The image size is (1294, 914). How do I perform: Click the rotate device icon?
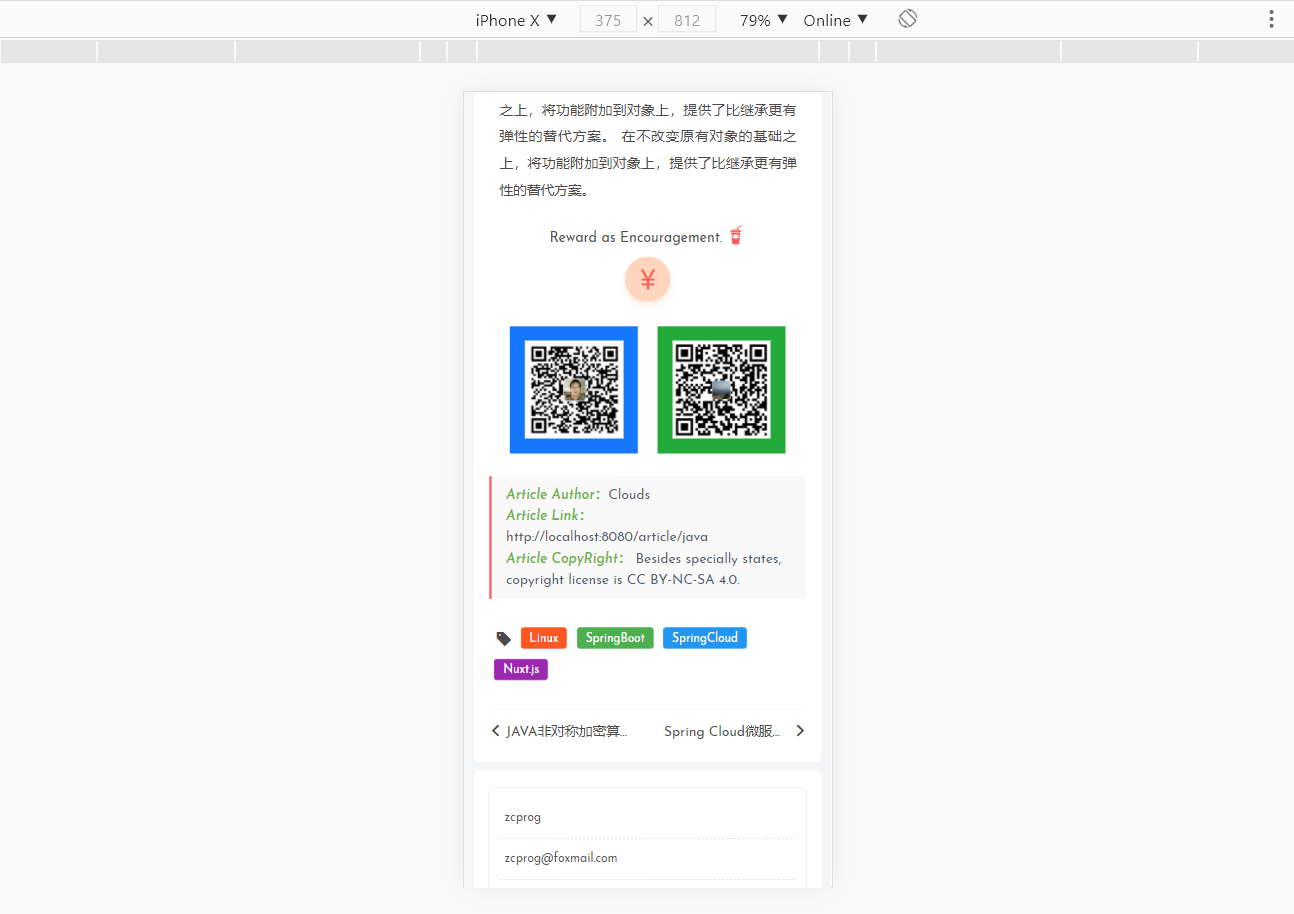coord(907,19)
